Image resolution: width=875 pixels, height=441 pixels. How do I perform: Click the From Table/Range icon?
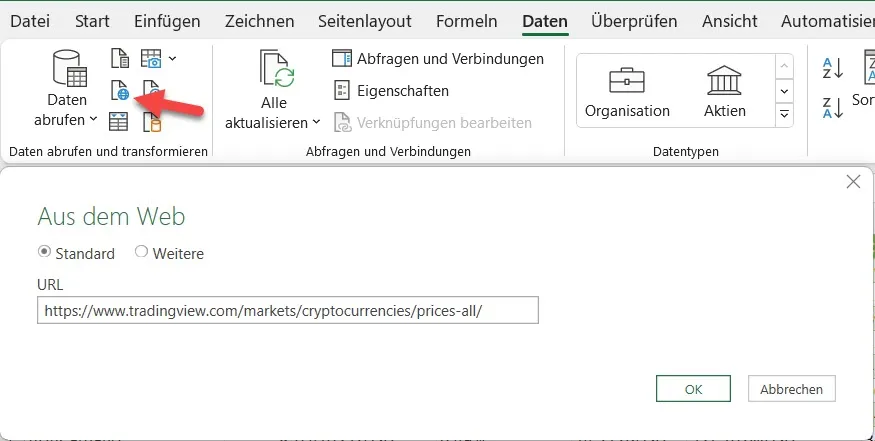click(118, 121)
